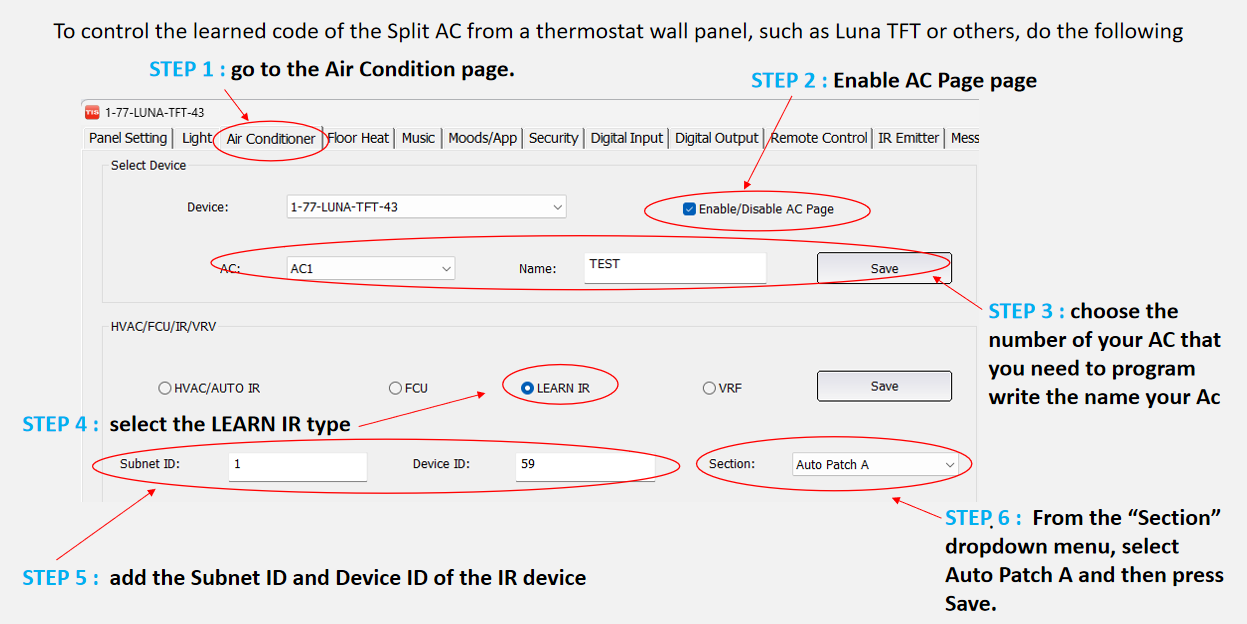Image resolution: width=1247 pixels, height=624 pixels.
Task: Open the Device dropdown list
Action: (x=426, y=207)
